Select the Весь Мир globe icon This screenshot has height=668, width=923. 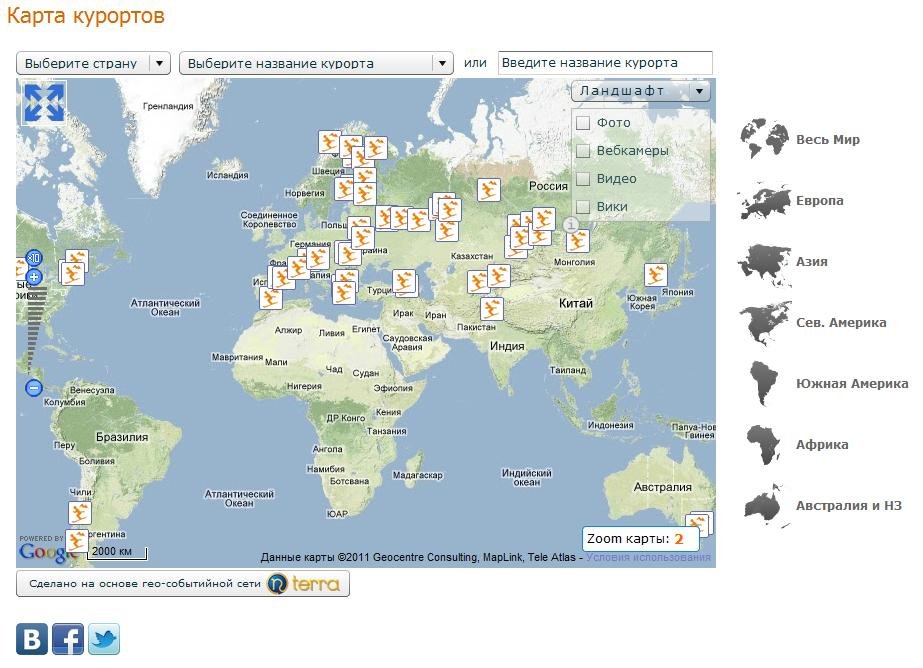click(x=764, y=139)
